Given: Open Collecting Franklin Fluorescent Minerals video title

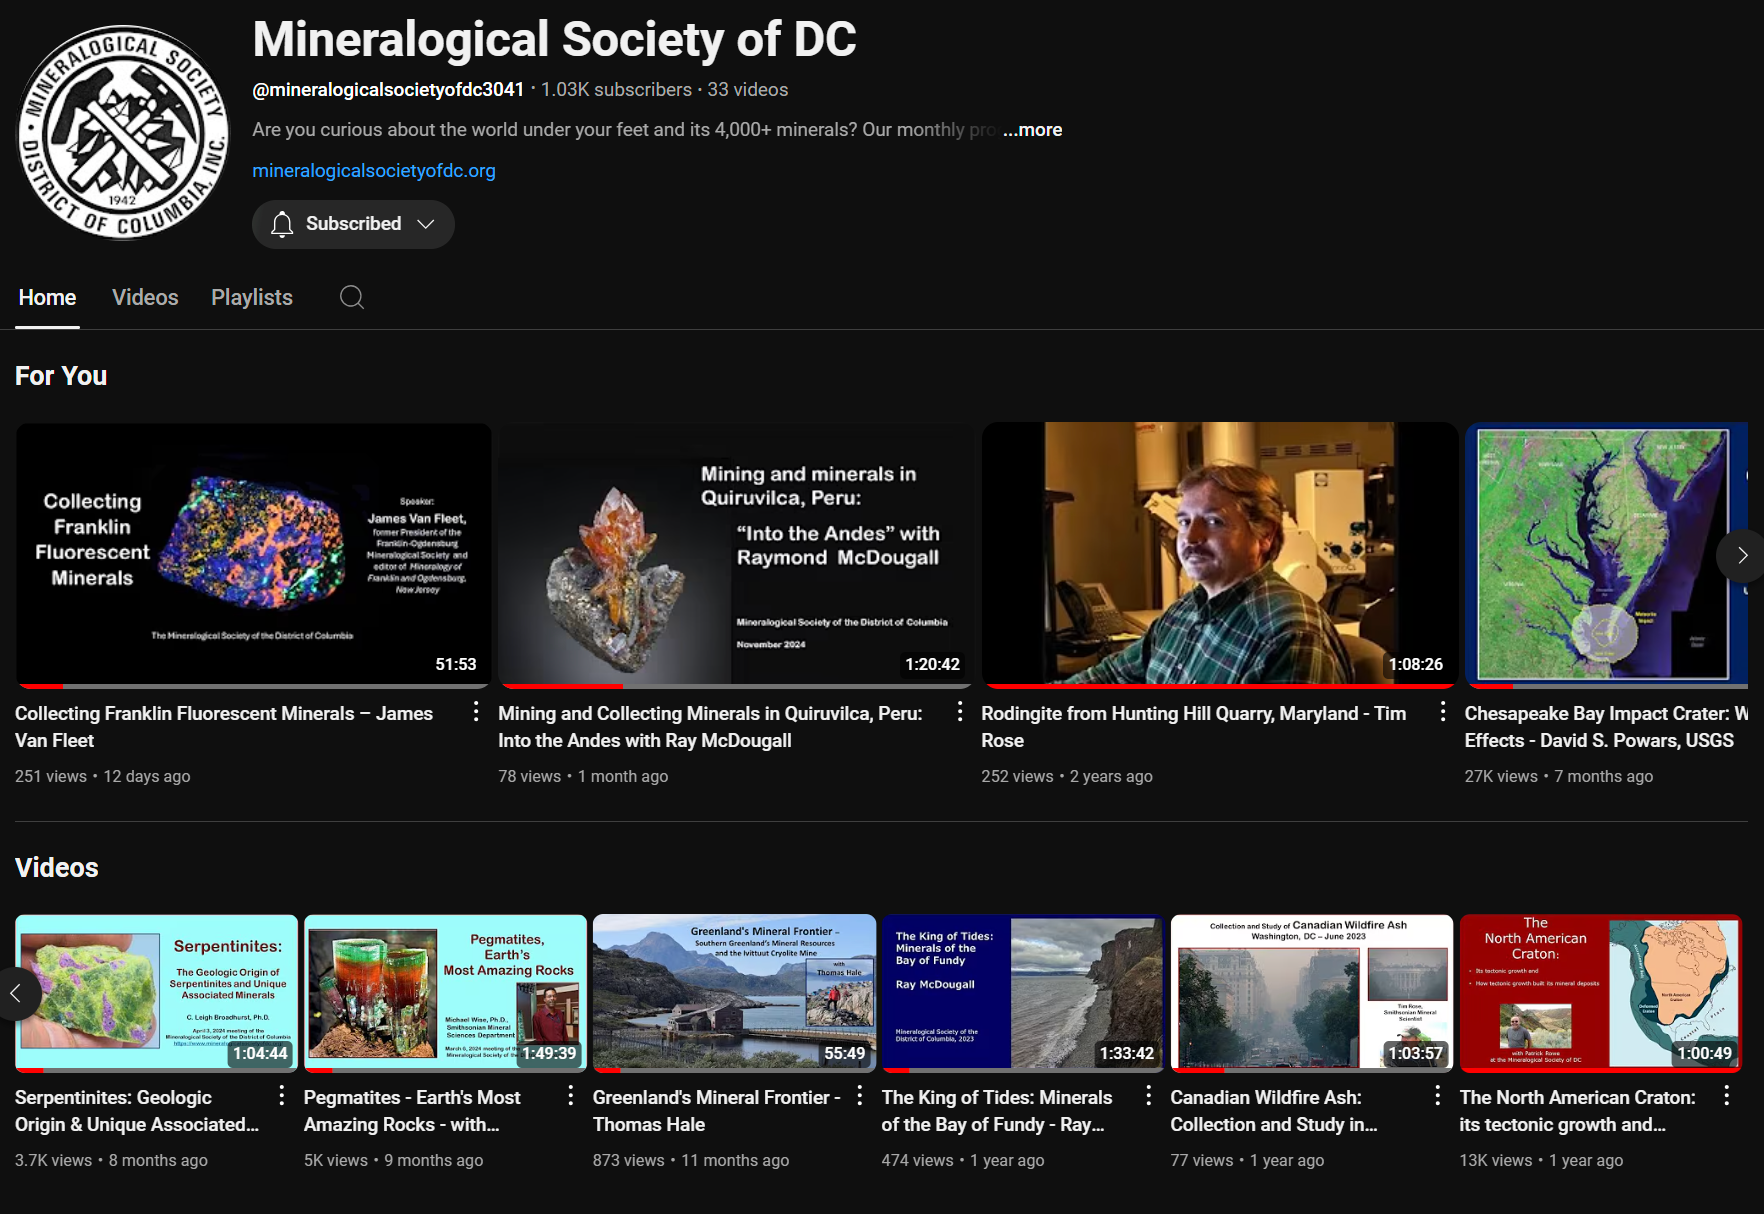Looking at the screenshot, I should (224, 727).
